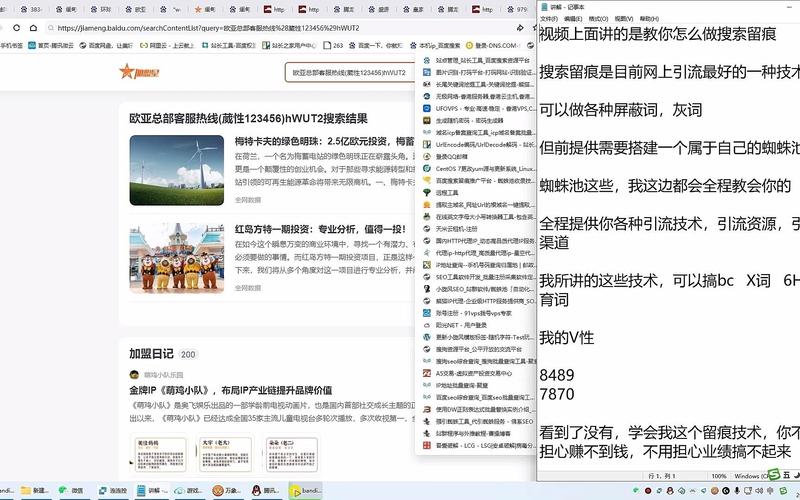Open Notepad's 帮助(H) menu

(649, 18)
